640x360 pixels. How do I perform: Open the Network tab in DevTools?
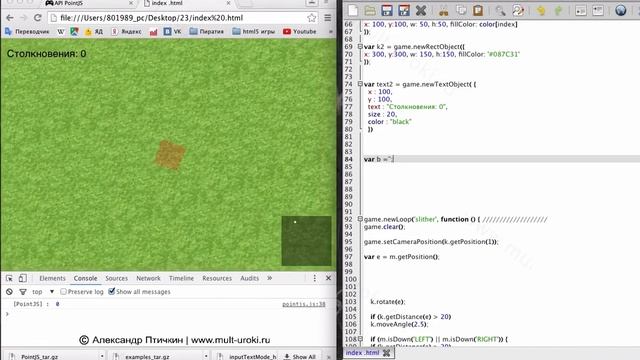pyautogui.click(x=148, y=278)
